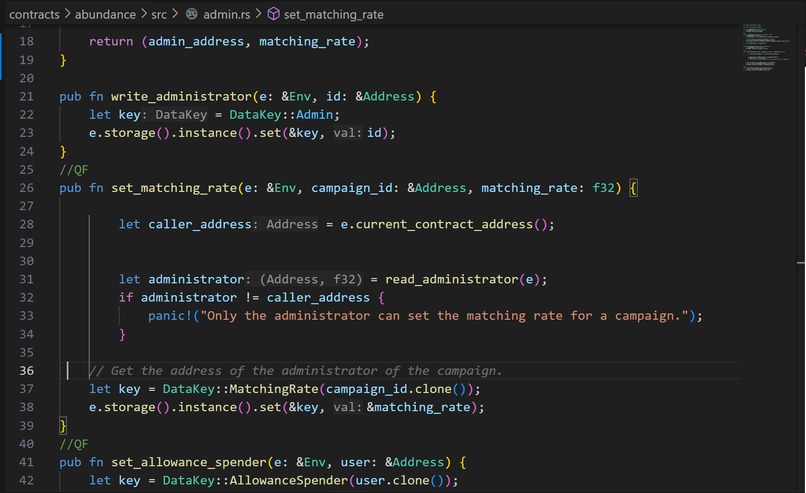Viewport: 806px width, 493px height.
Task: Click 'read_administrator' call on line 31
Action: pos(452,279)
